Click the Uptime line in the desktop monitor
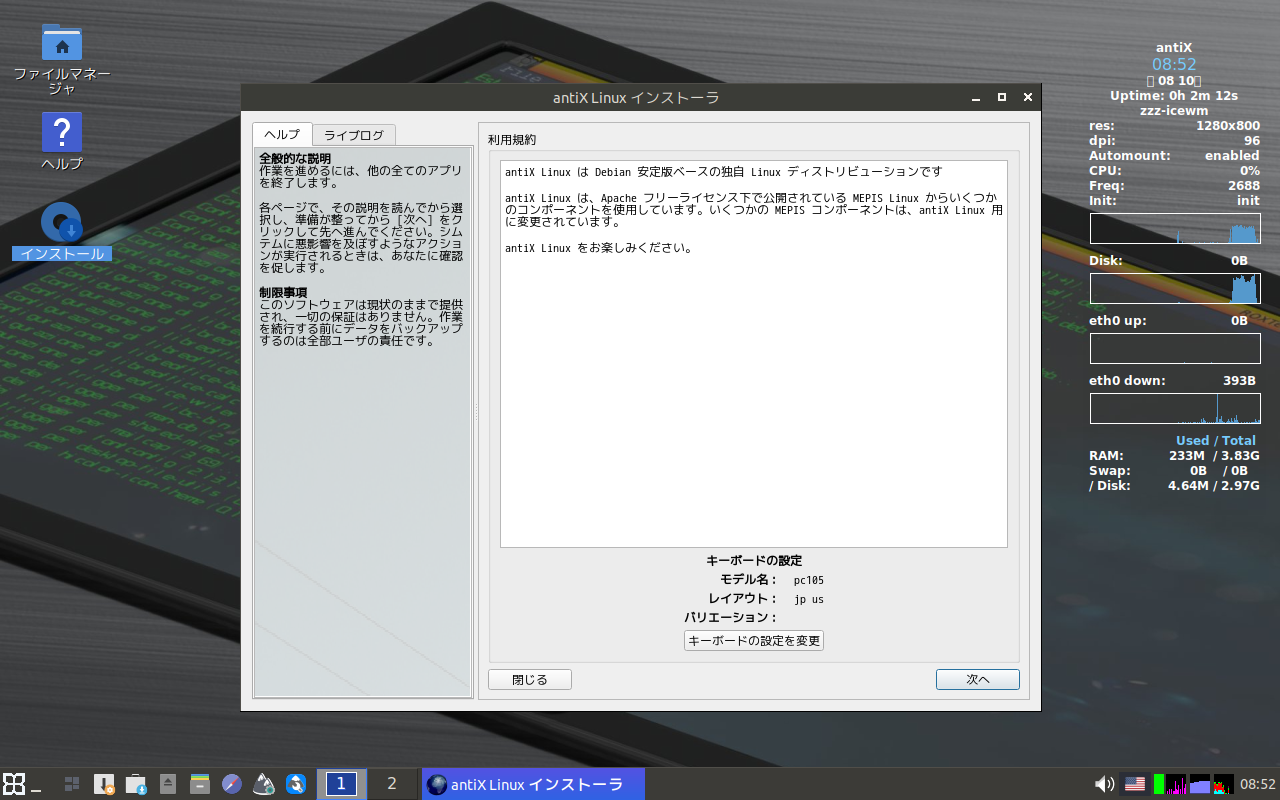 1174,96
